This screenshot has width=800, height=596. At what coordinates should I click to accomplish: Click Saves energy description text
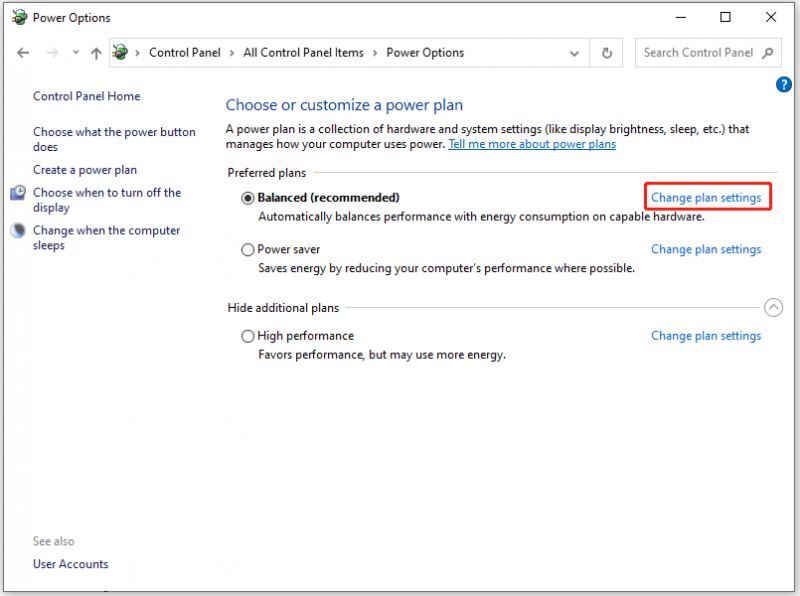446,268
